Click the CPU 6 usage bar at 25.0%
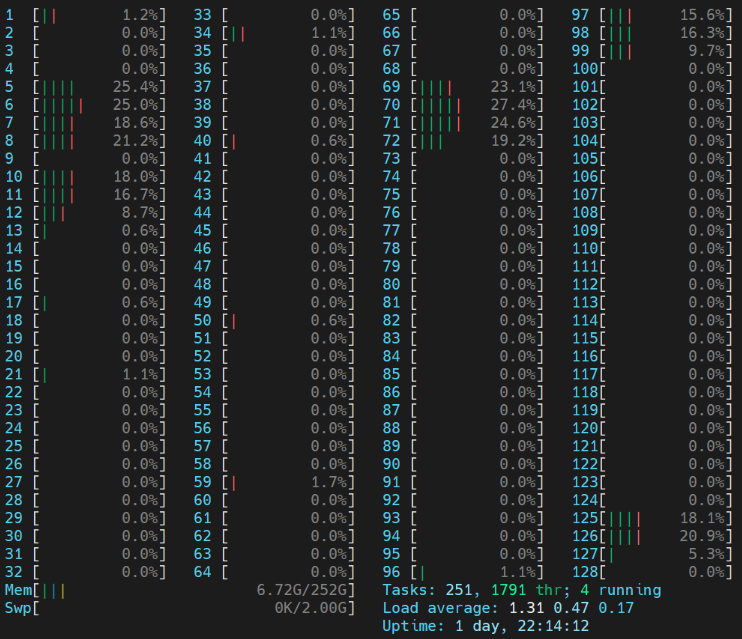The width and height of the screenshot is (742, 639). [x=100, y=105]
